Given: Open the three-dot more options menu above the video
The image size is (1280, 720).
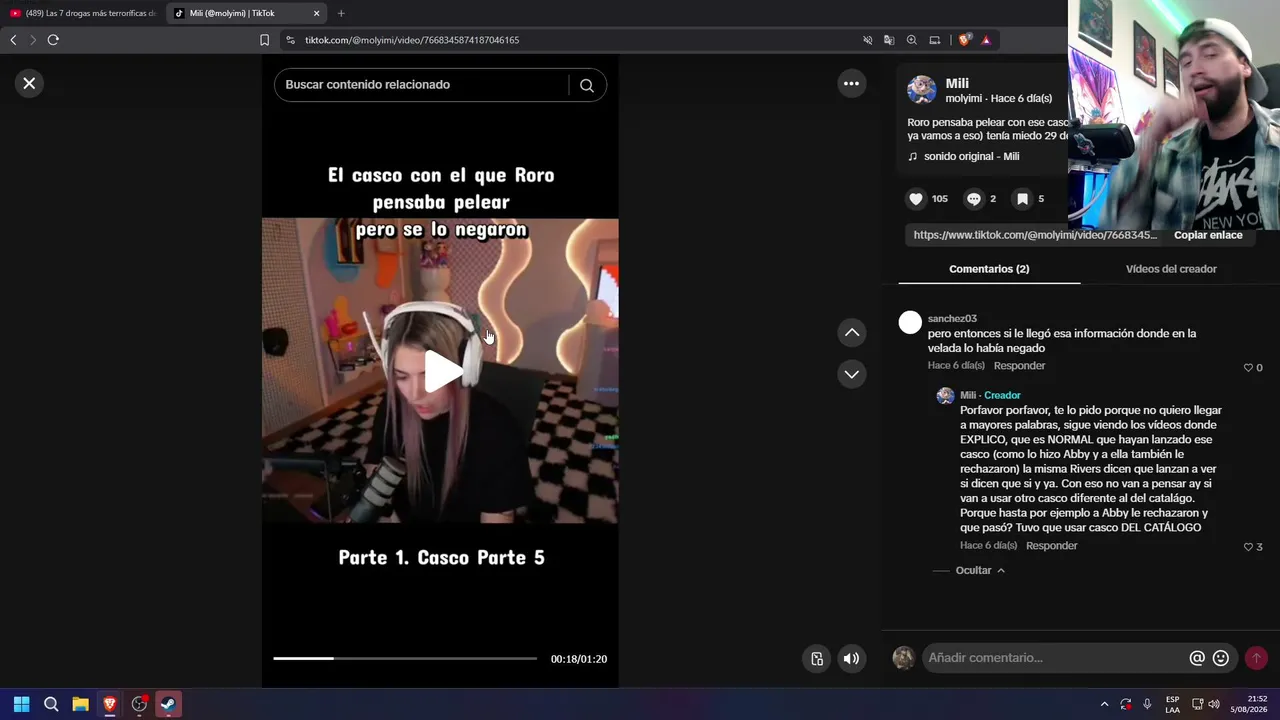Looking at the screenshot, I should pos(851,84).
